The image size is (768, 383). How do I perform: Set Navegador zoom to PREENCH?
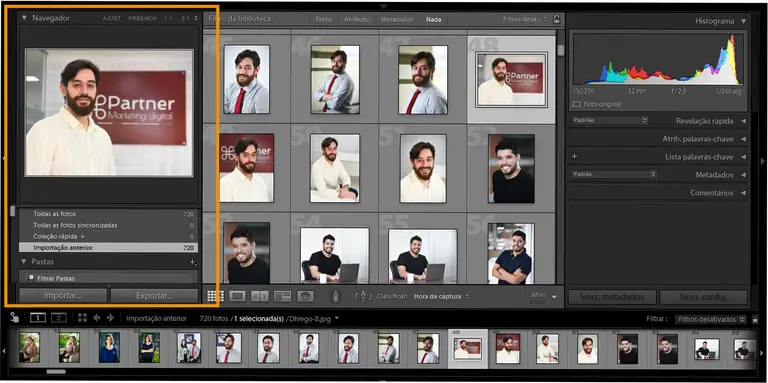pyautogui.click(x=142, y=18)
